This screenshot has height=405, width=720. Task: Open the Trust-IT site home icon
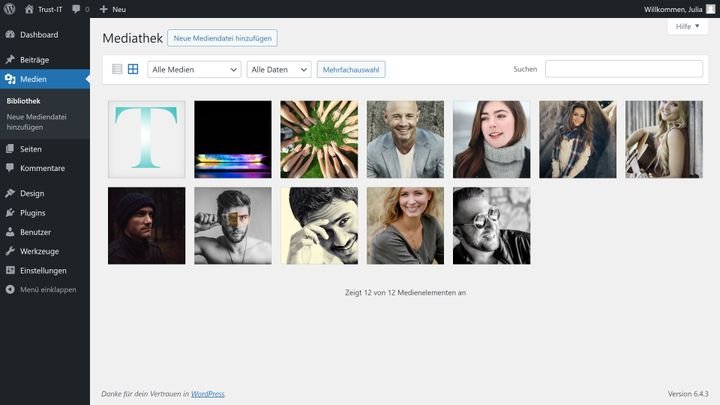(29, 9)
